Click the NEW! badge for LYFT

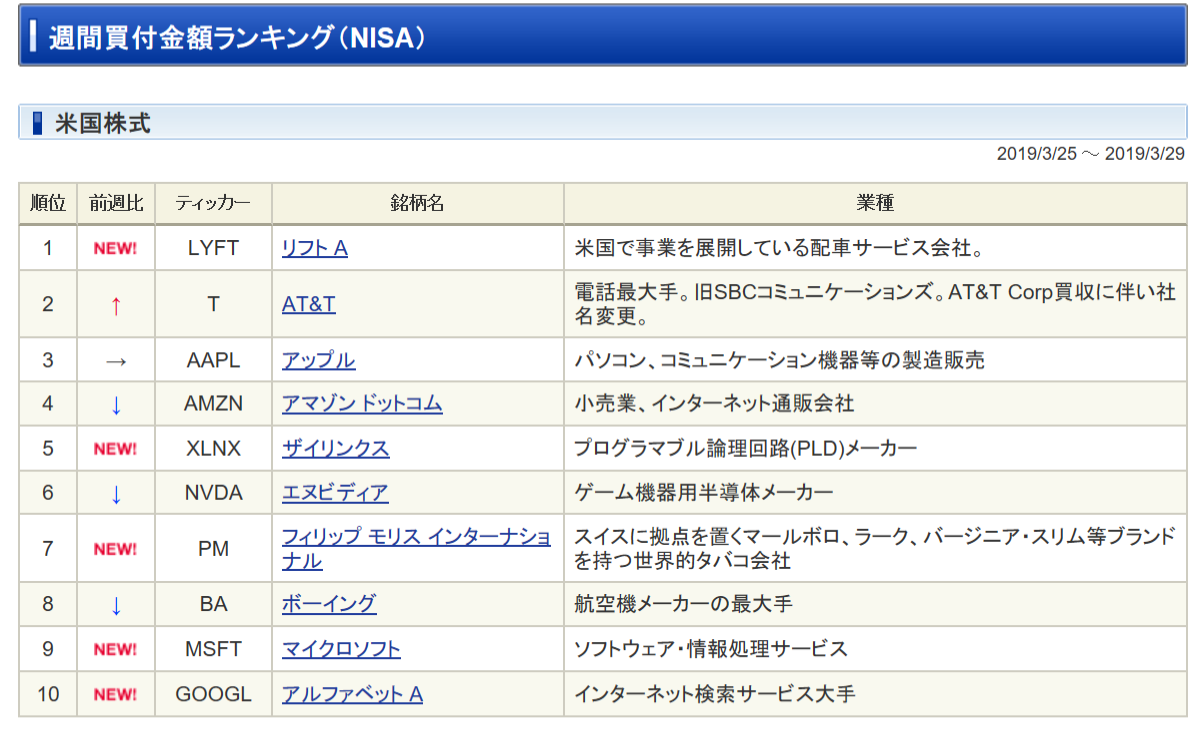[115, 249]
